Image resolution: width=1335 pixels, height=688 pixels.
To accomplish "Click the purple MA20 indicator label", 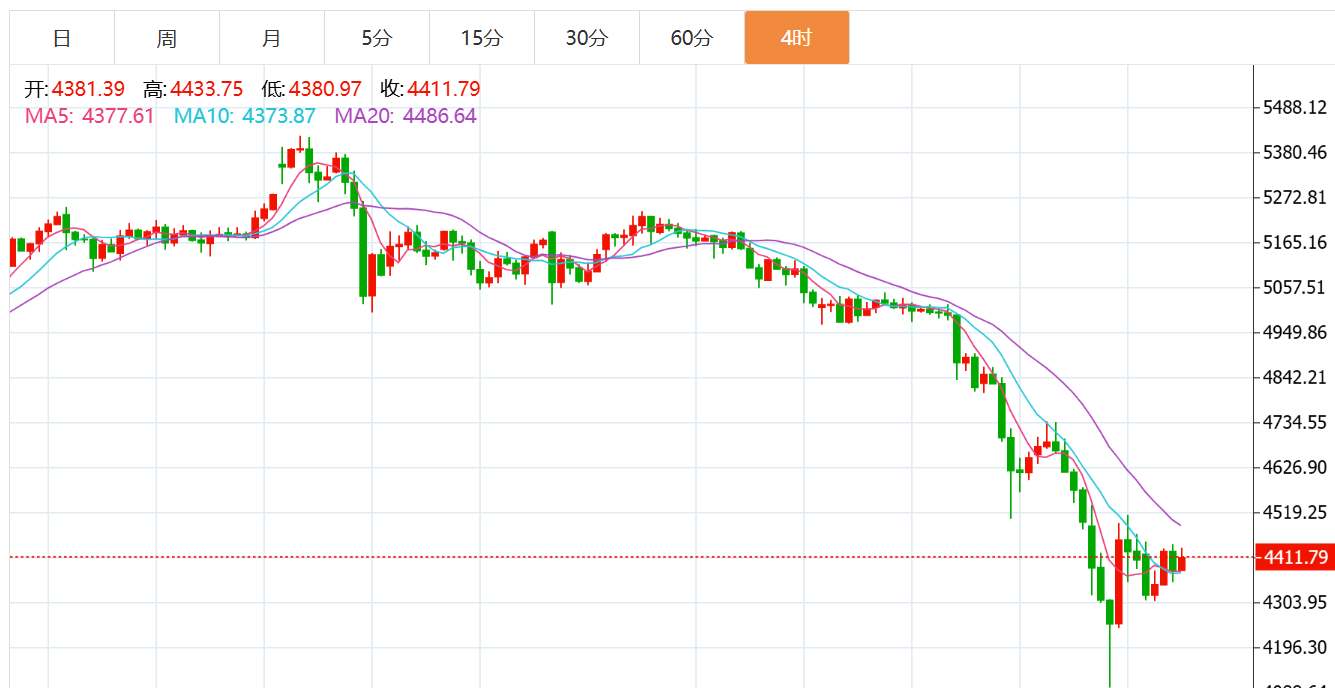I will (x=405, y=116).
